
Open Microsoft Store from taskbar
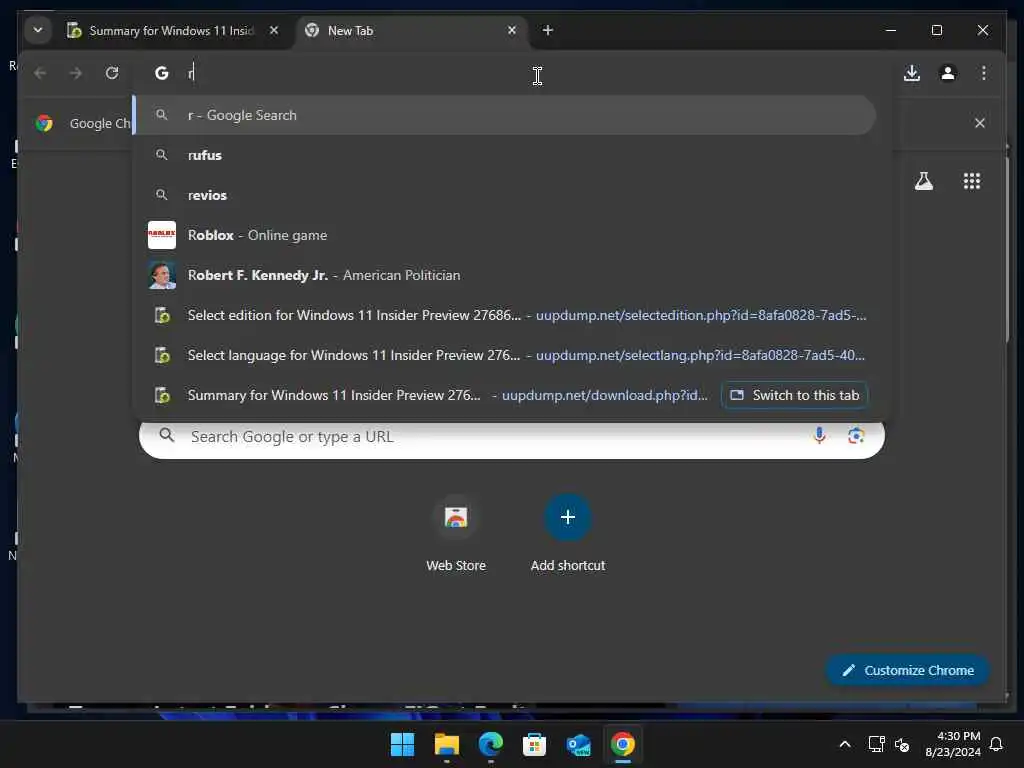coord(534,744)
